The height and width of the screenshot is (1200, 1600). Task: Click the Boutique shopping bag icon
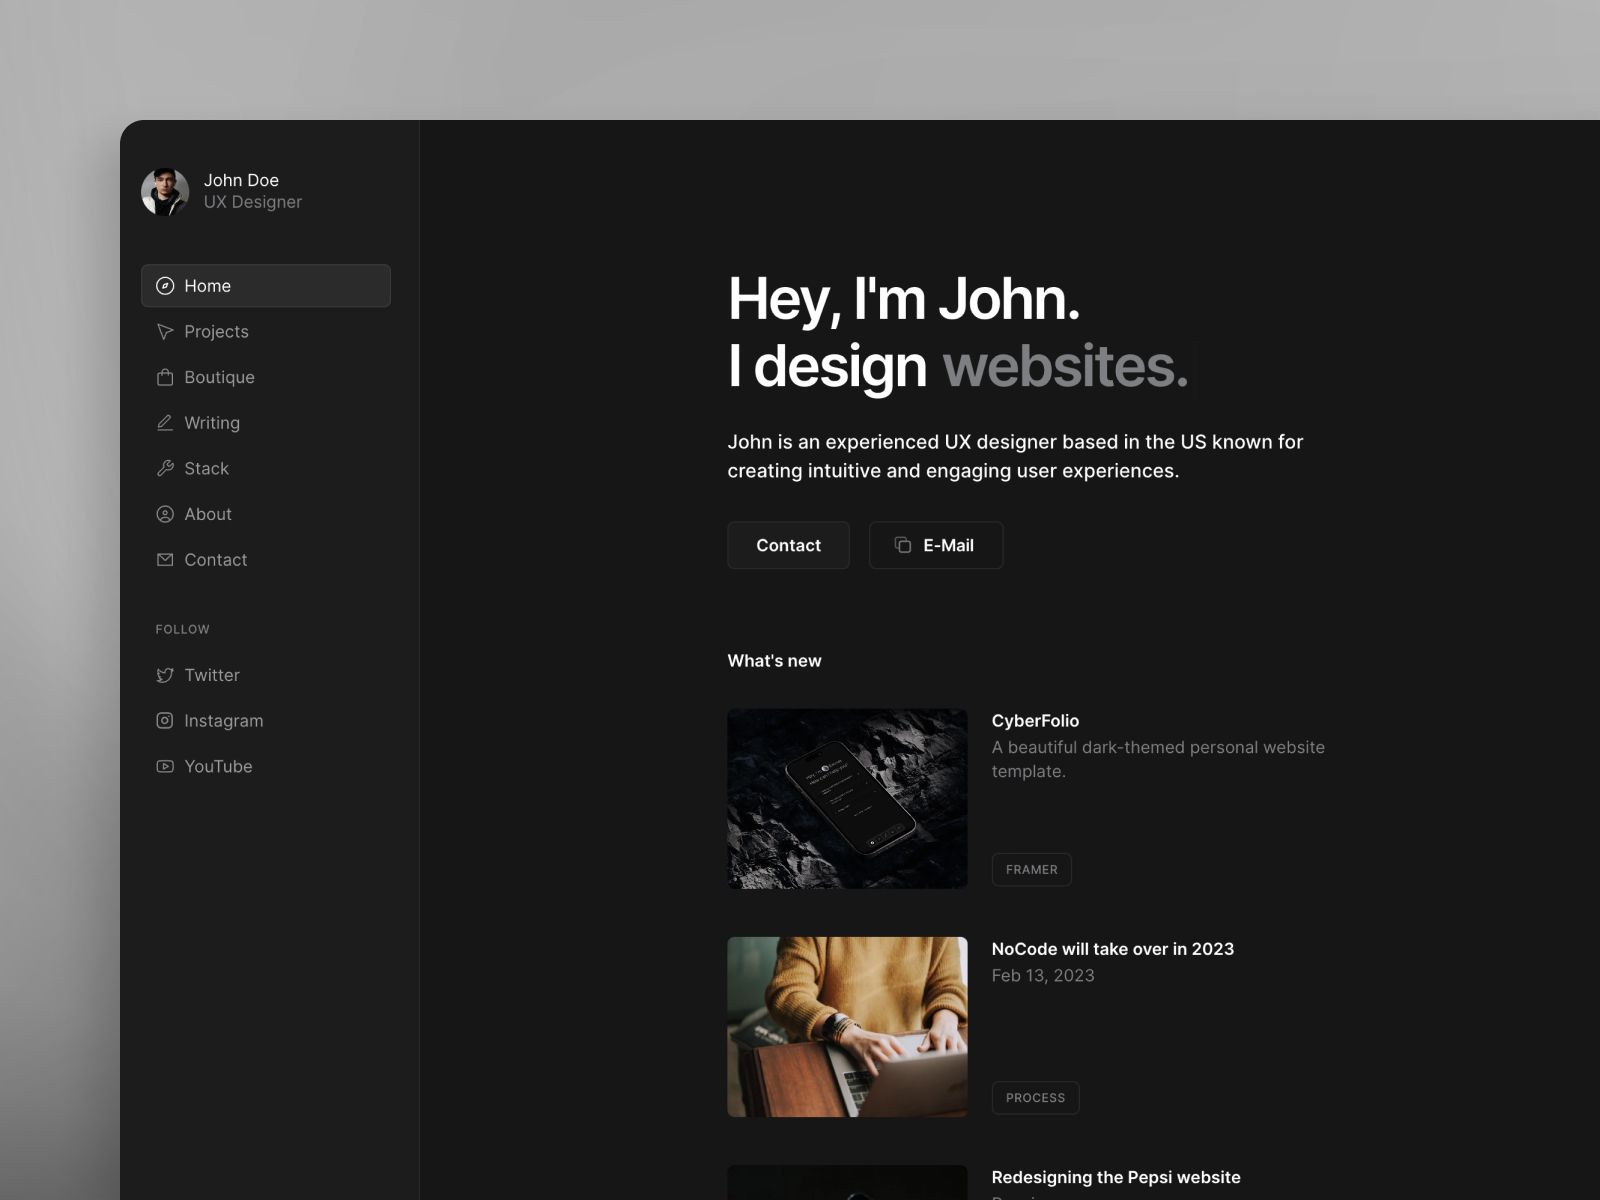(165, 377)
